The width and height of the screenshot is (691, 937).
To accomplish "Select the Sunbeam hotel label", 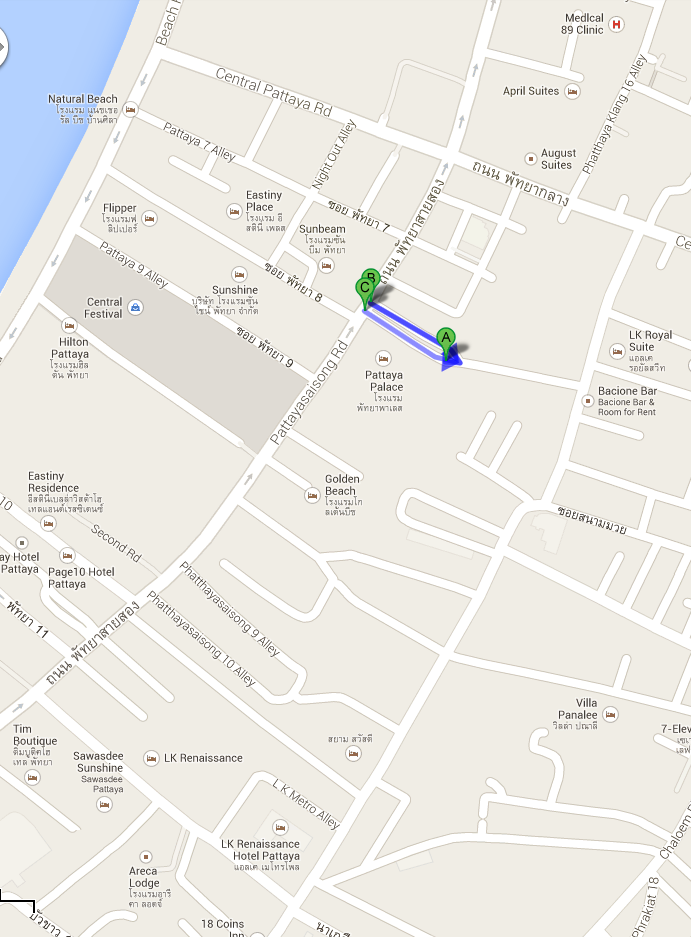I will click(322, 229).
